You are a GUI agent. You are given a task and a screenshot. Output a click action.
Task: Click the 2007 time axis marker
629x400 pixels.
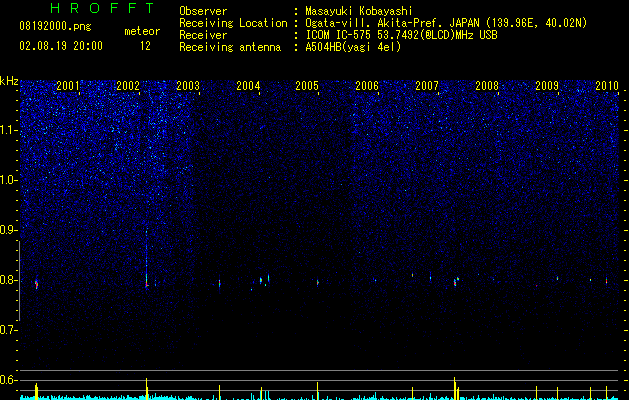427,85
